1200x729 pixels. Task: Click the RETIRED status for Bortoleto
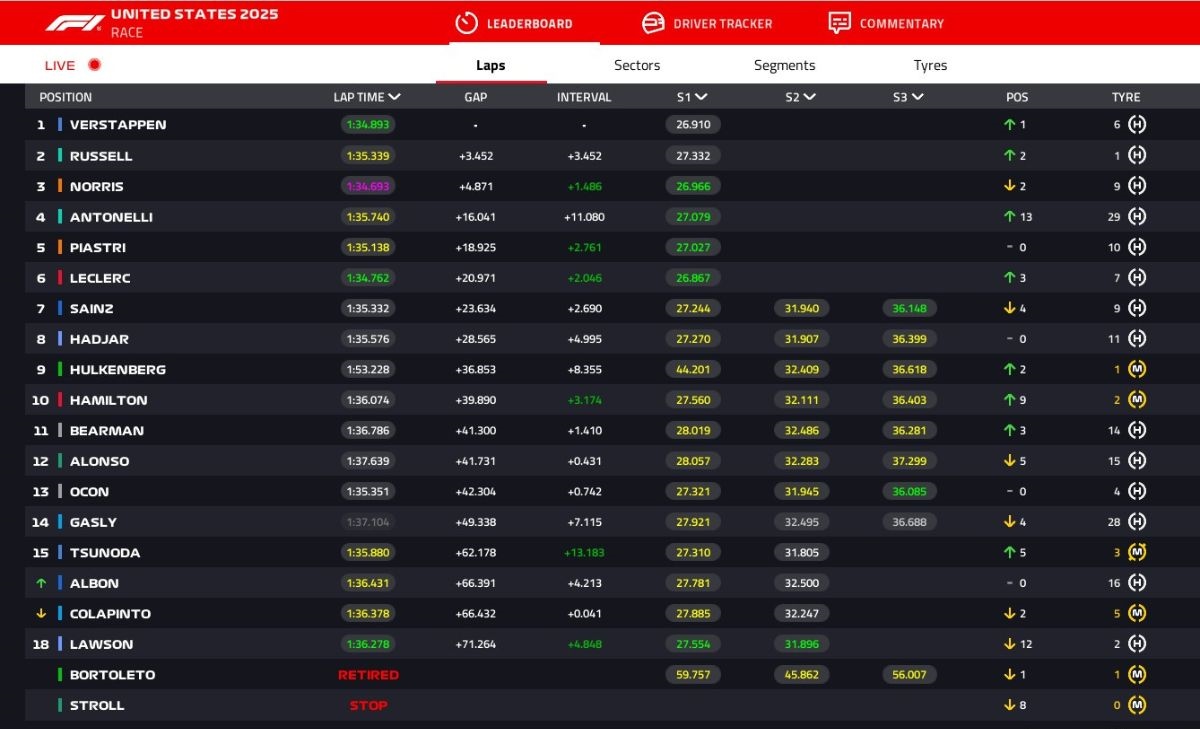pos(368,675)
